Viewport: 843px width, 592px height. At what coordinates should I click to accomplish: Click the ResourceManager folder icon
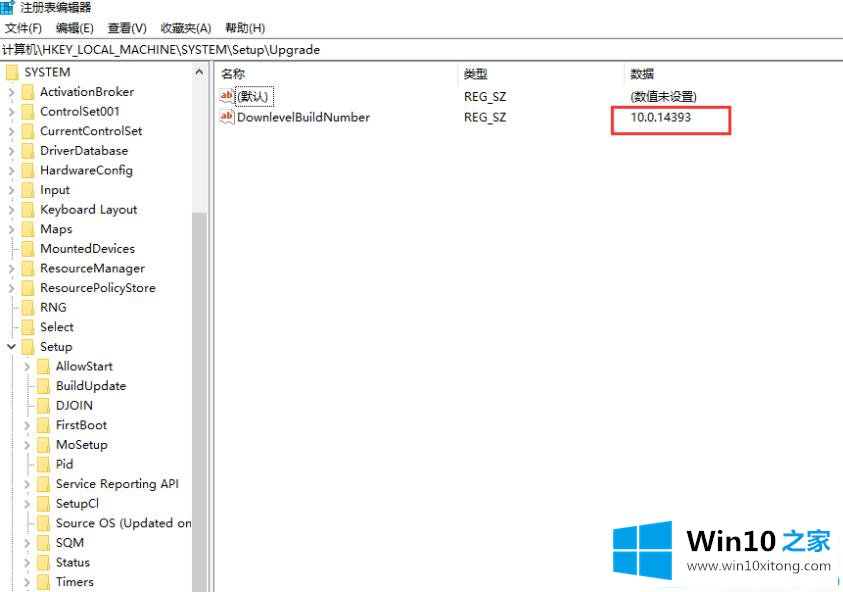coord(28,268)
